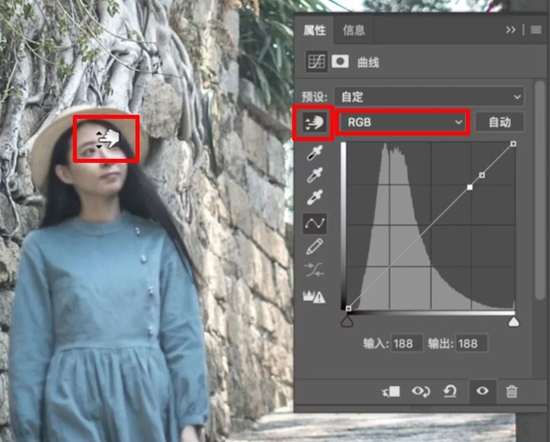Viewport: 550px width, 442px height.
Task: Select the top-right curve endpoint
Action: click(513, 144)
